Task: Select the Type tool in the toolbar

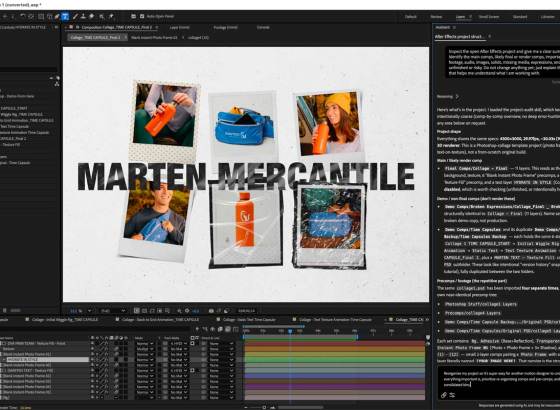Action: pyautogui.click(x=65, y=16)
